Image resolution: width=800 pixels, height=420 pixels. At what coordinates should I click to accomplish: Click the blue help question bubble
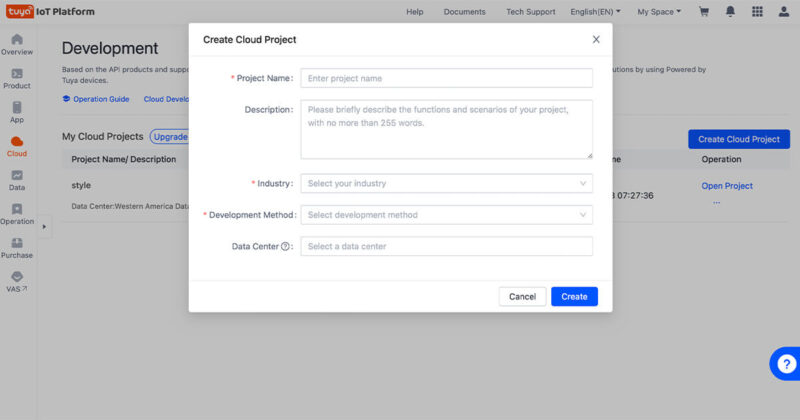click(x=786, y=364)
